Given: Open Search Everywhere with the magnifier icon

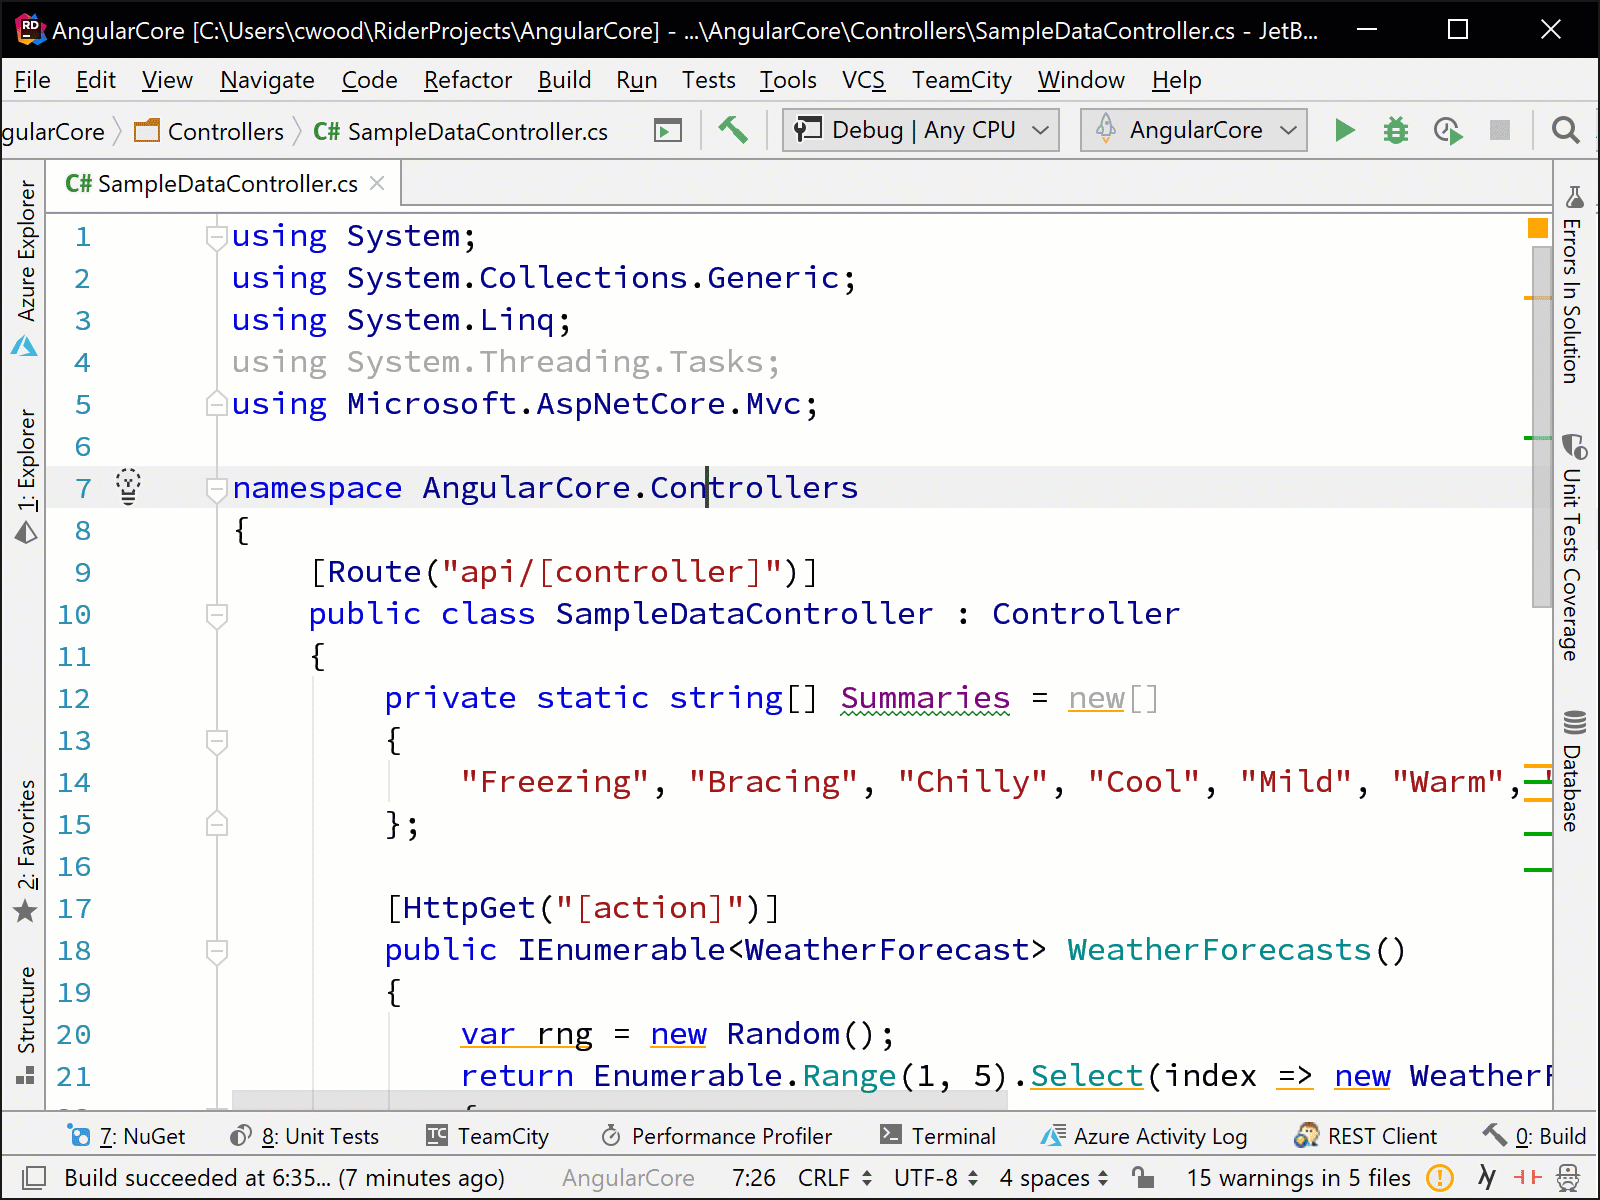Looking at the screenshot, I should point(1565,130).
